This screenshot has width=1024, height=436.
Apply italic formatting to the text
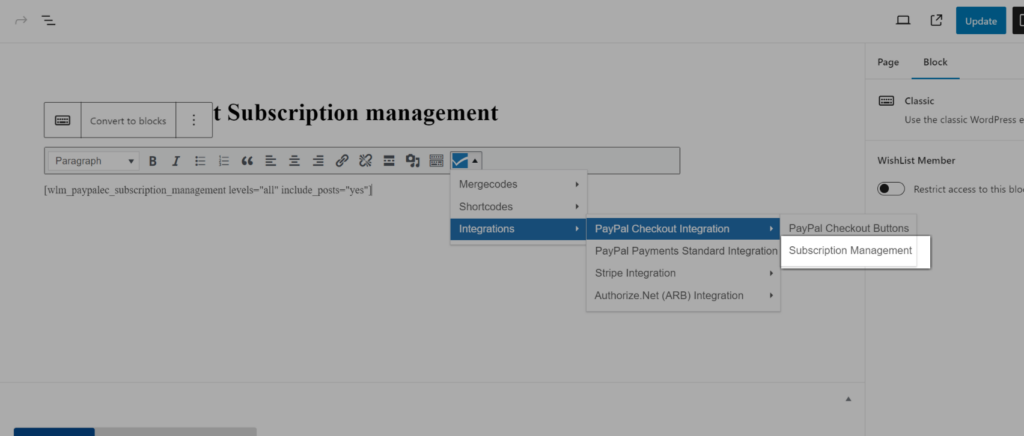(x=176, y=161)
